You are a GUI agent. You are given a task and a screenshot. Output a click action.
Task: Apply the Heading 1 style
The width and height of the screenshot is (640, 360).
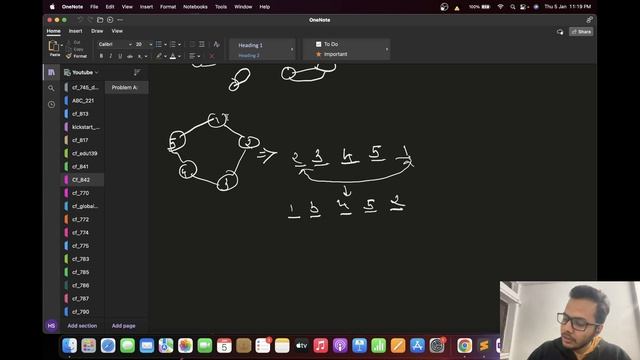coord(250,45)
